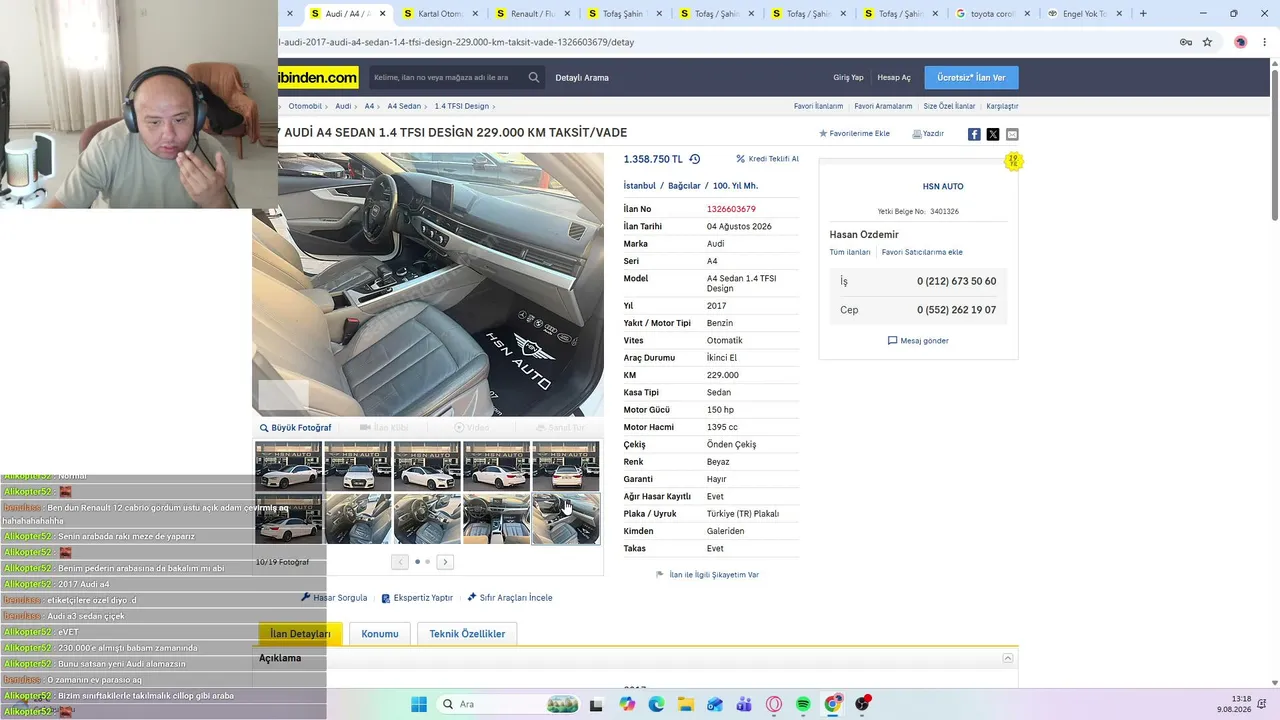
Task: Open Copilot from the taskbar
Action: [x=627, y=704]
